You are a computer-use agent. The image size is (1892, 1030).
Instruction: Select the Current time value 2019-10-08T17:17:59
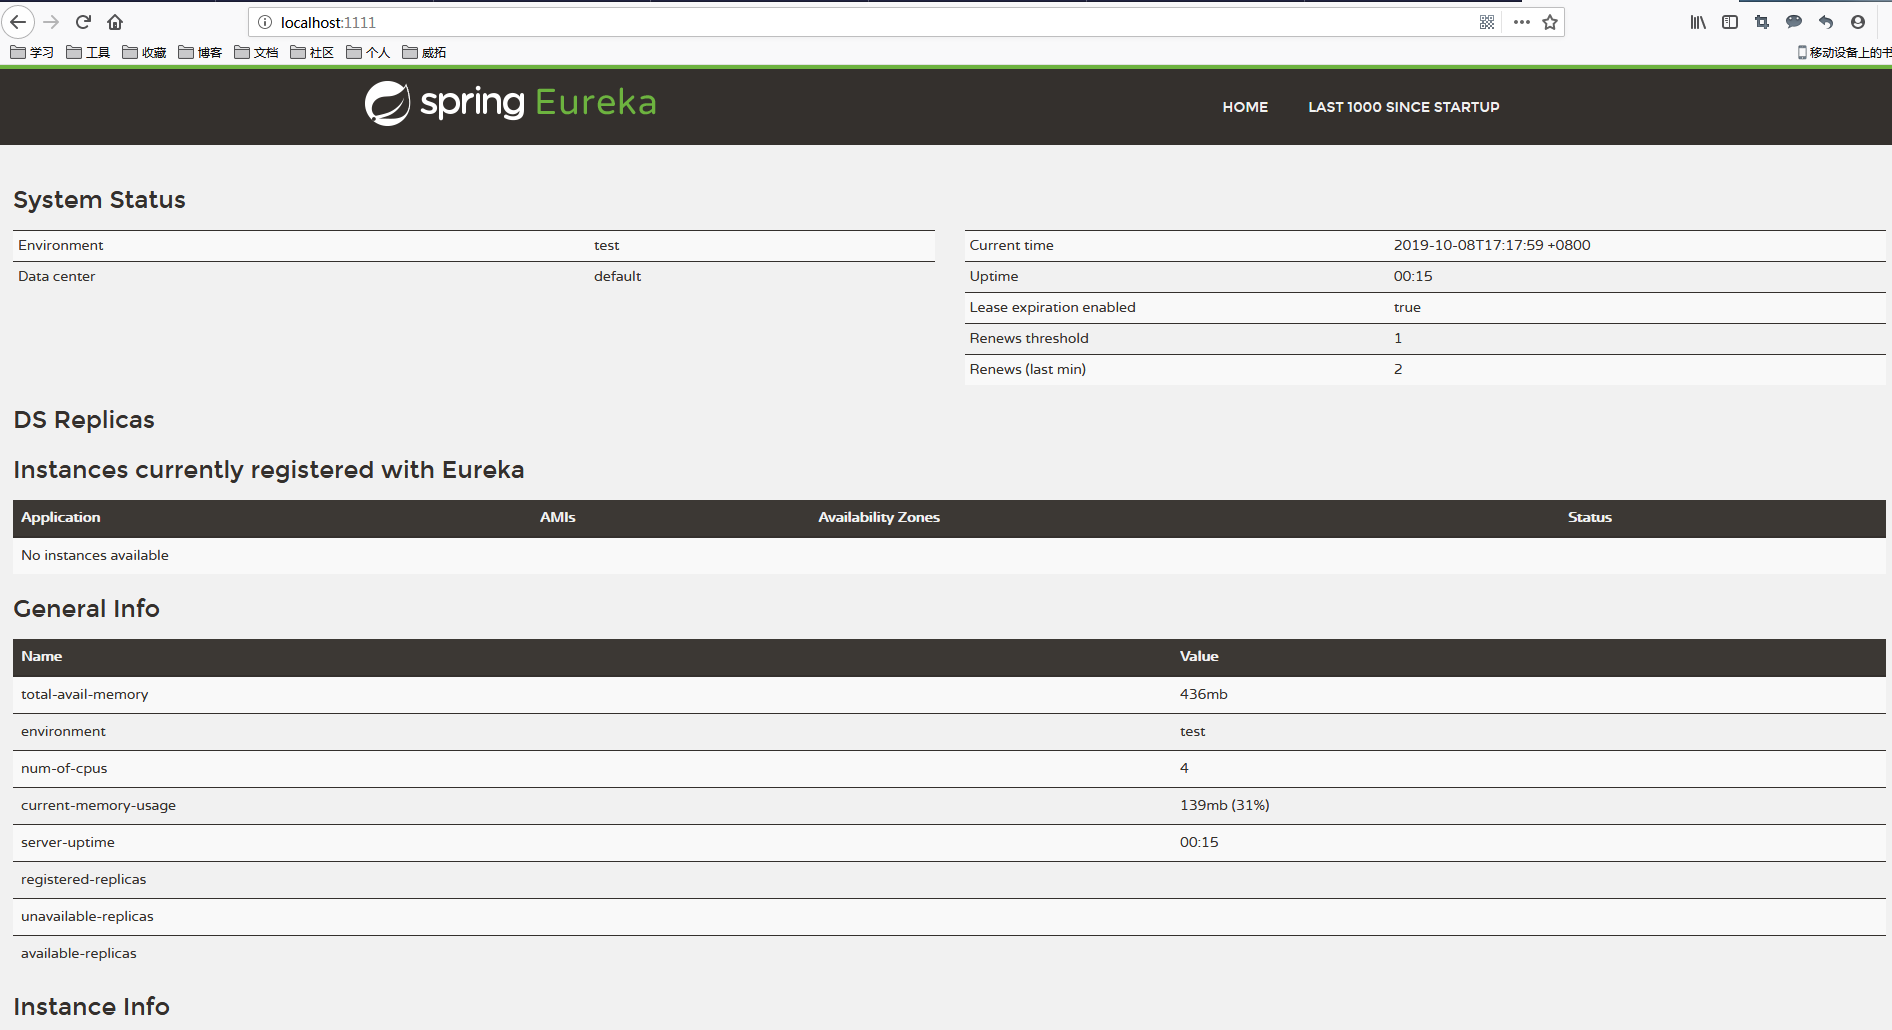(1492, 245)
